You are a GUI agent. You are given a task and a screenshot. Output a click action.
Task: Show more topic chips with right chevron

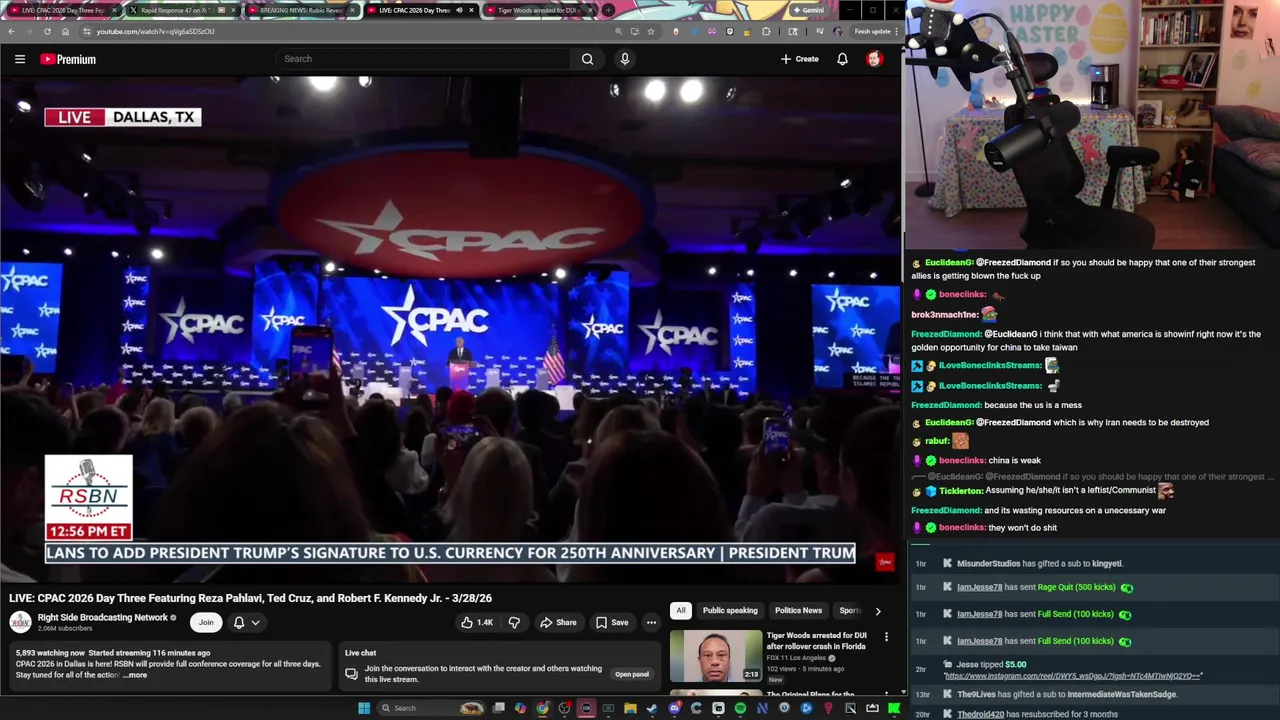click(878, 610)
